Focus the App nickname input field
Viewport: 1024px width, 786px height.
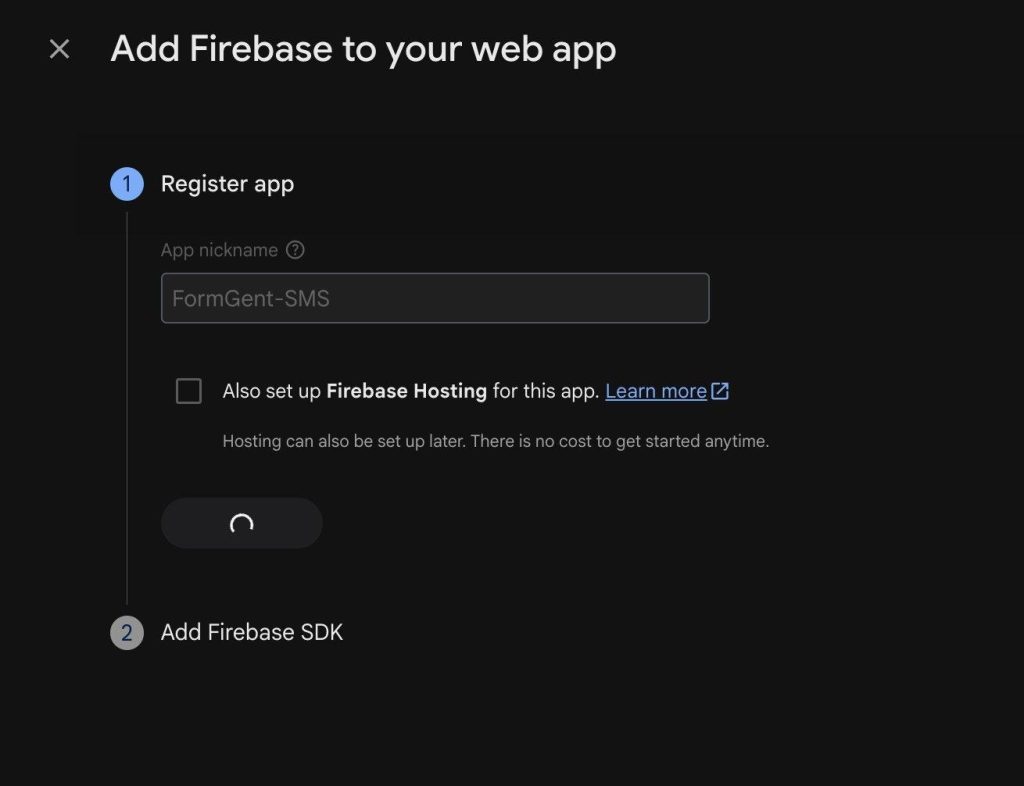[435, 298]
